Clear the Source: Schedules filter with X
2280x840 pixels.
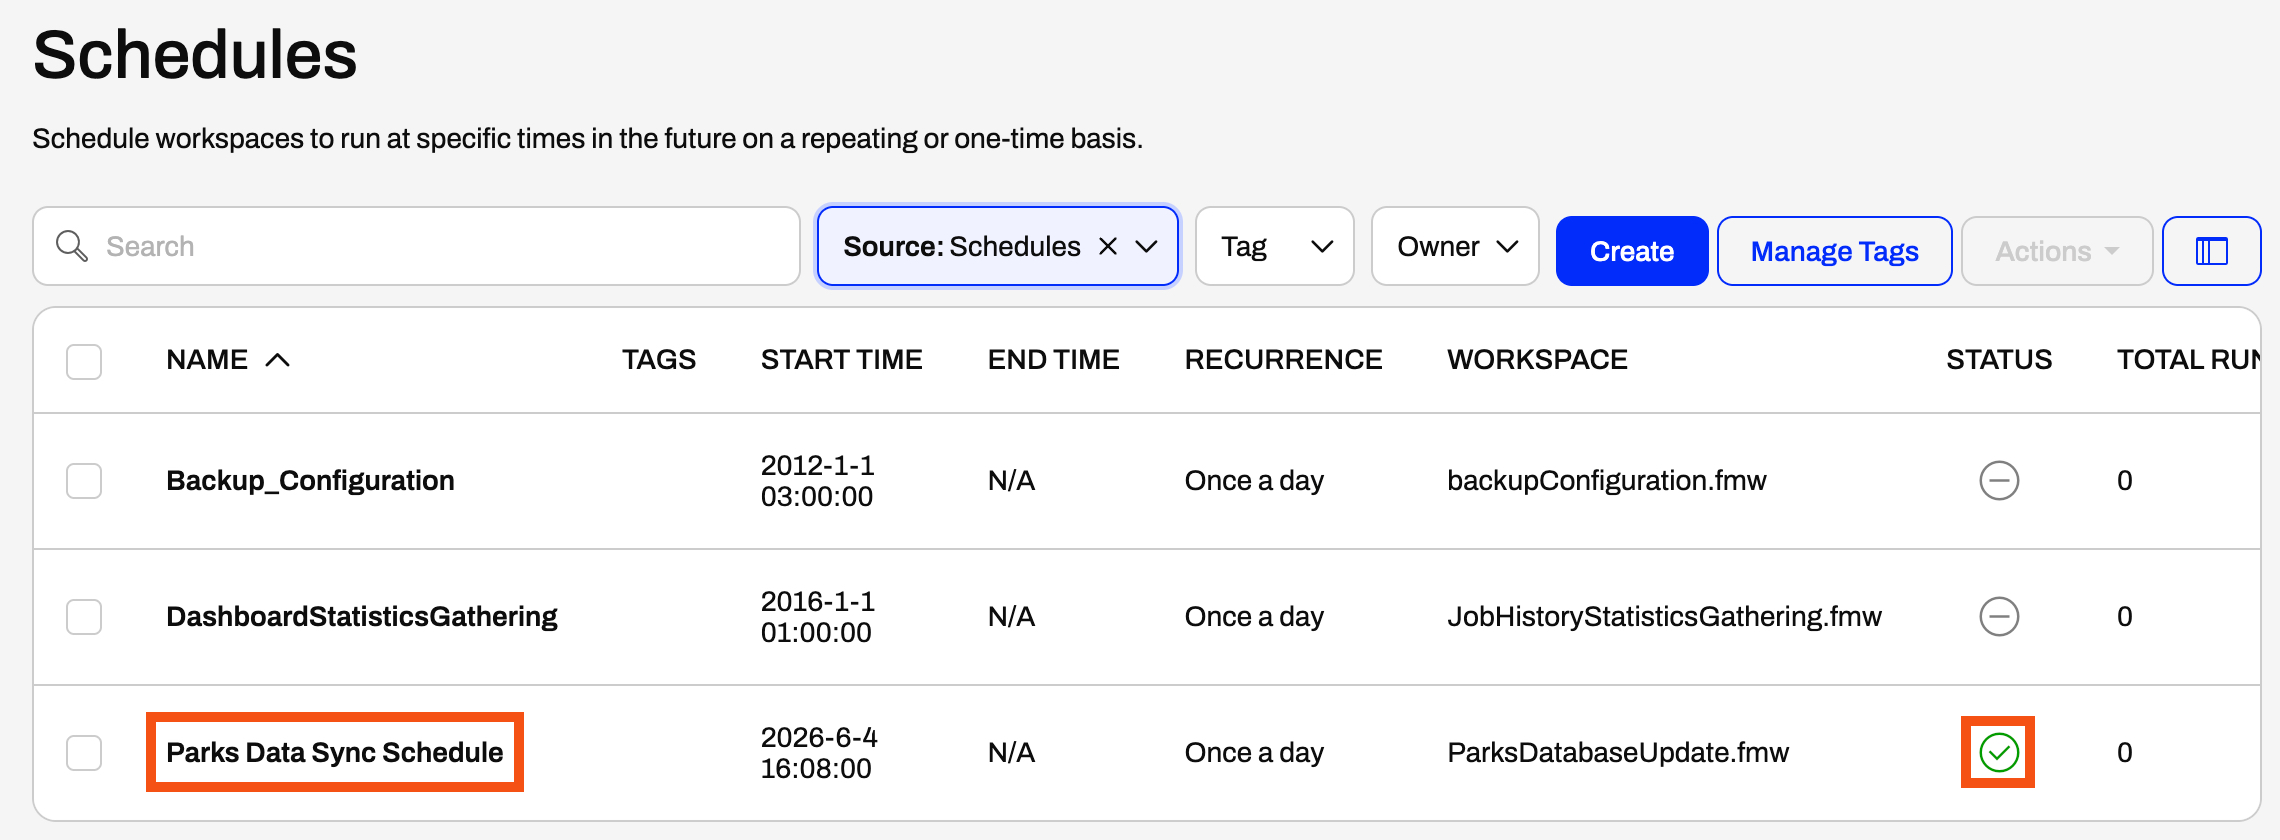point(1108,246)
